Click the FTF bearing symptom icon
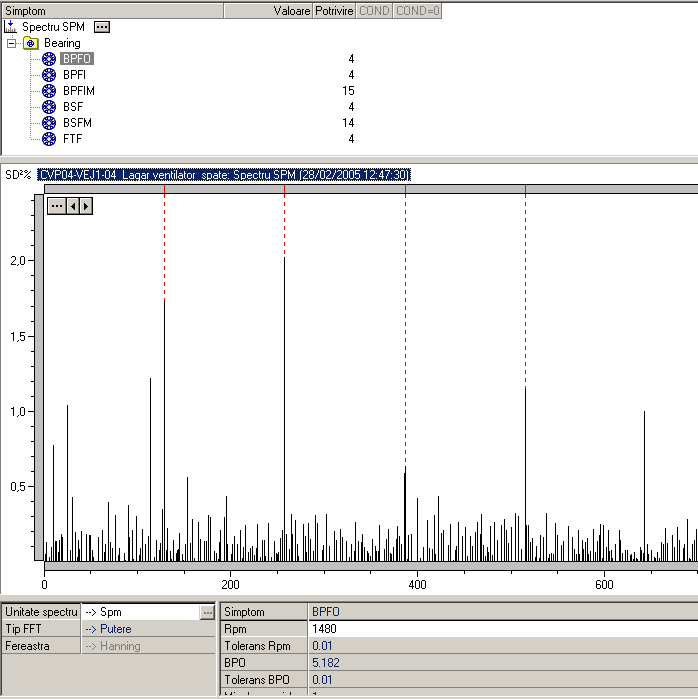Image resolution: width=698 pixels, height=699 pixels. click(49, 139)
